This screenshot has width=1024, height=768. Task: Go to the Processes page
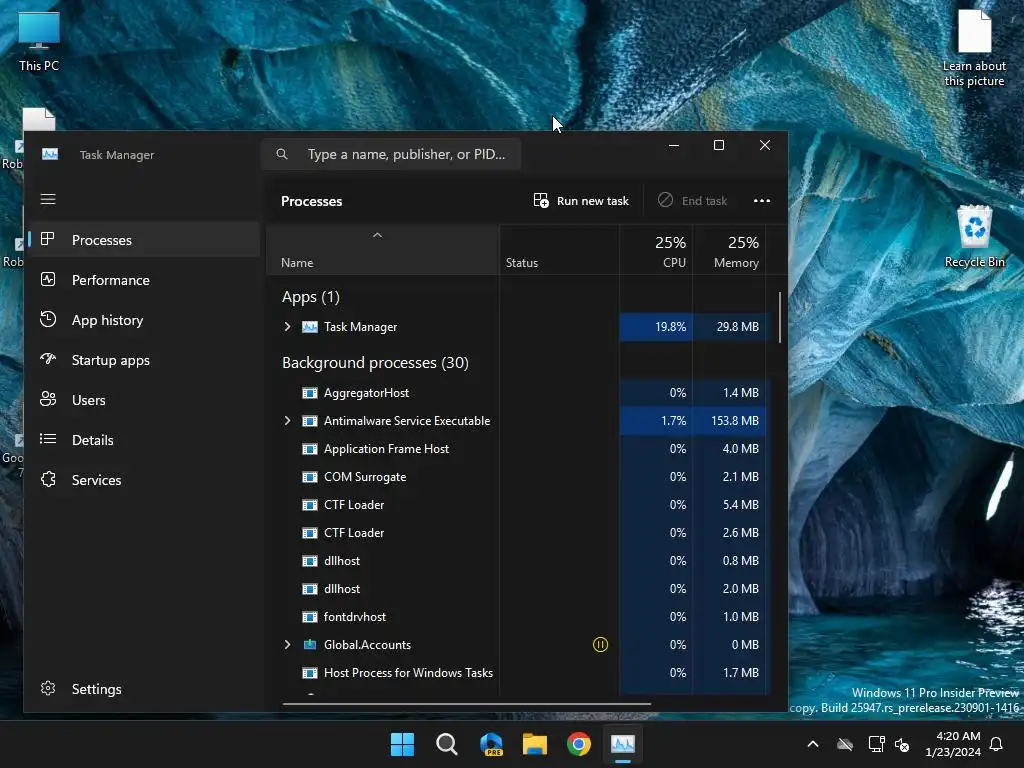(144, 240)
